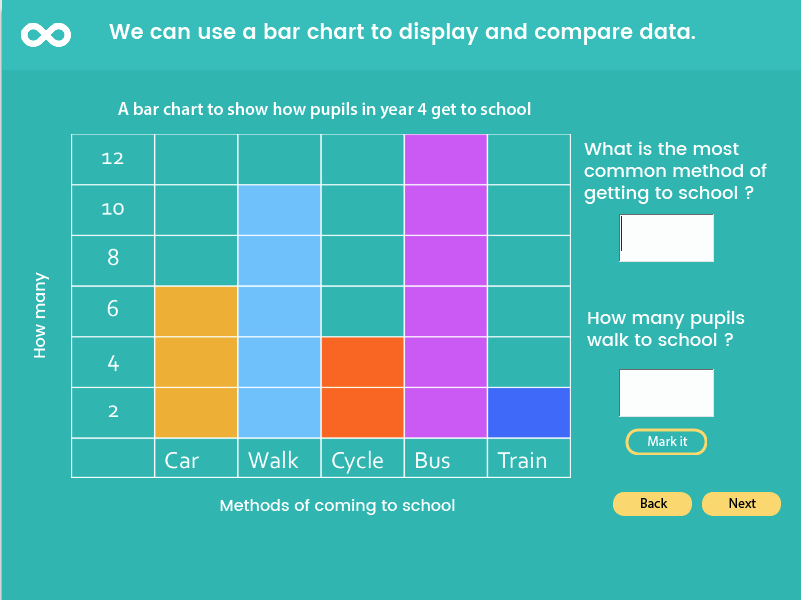Image resolution: width=801 pixels, height=600 pixels.
Task: Click the infinity logo icon
Action: (x=46, y=35)
